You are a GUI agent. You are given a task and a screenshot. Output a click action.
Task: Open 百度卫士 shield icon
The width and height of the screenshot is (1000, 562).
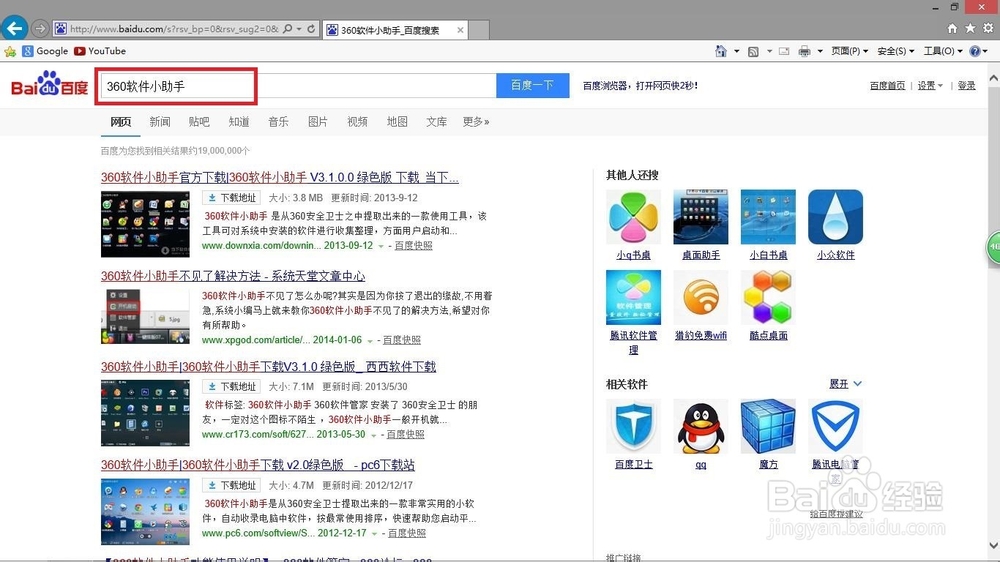(633, 426)
